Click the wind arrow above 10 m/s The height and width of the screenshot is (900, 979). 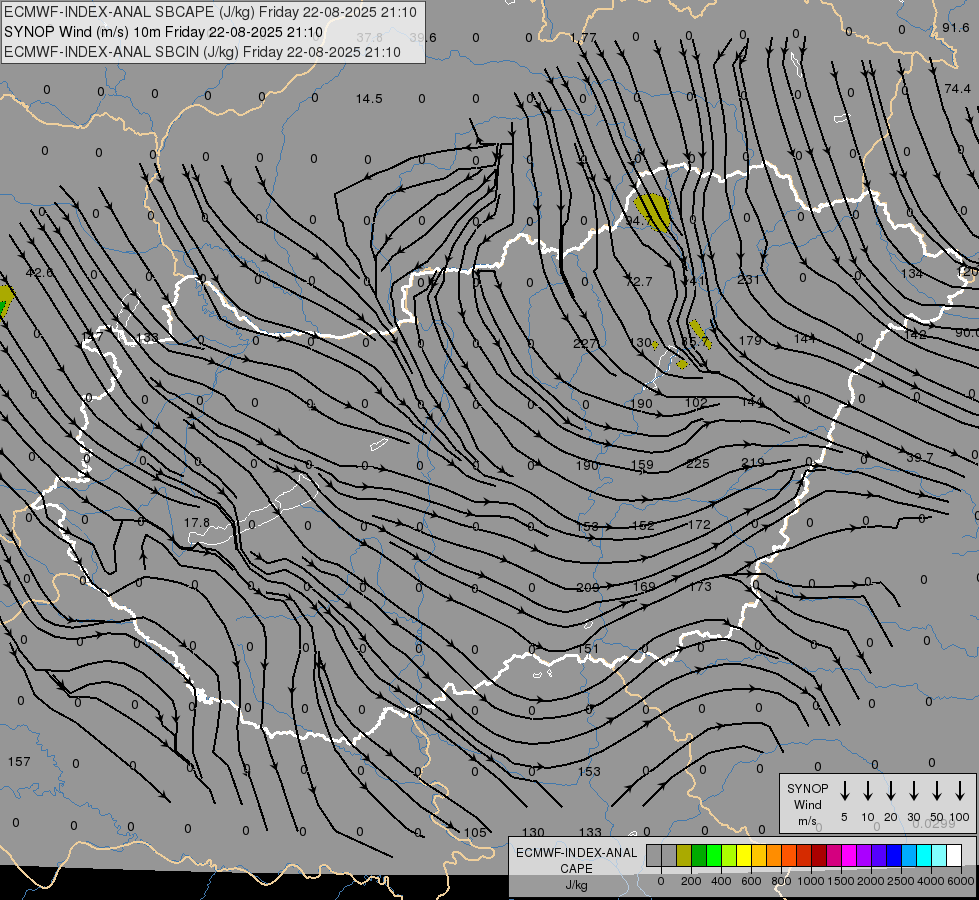(x=868, y=790)
